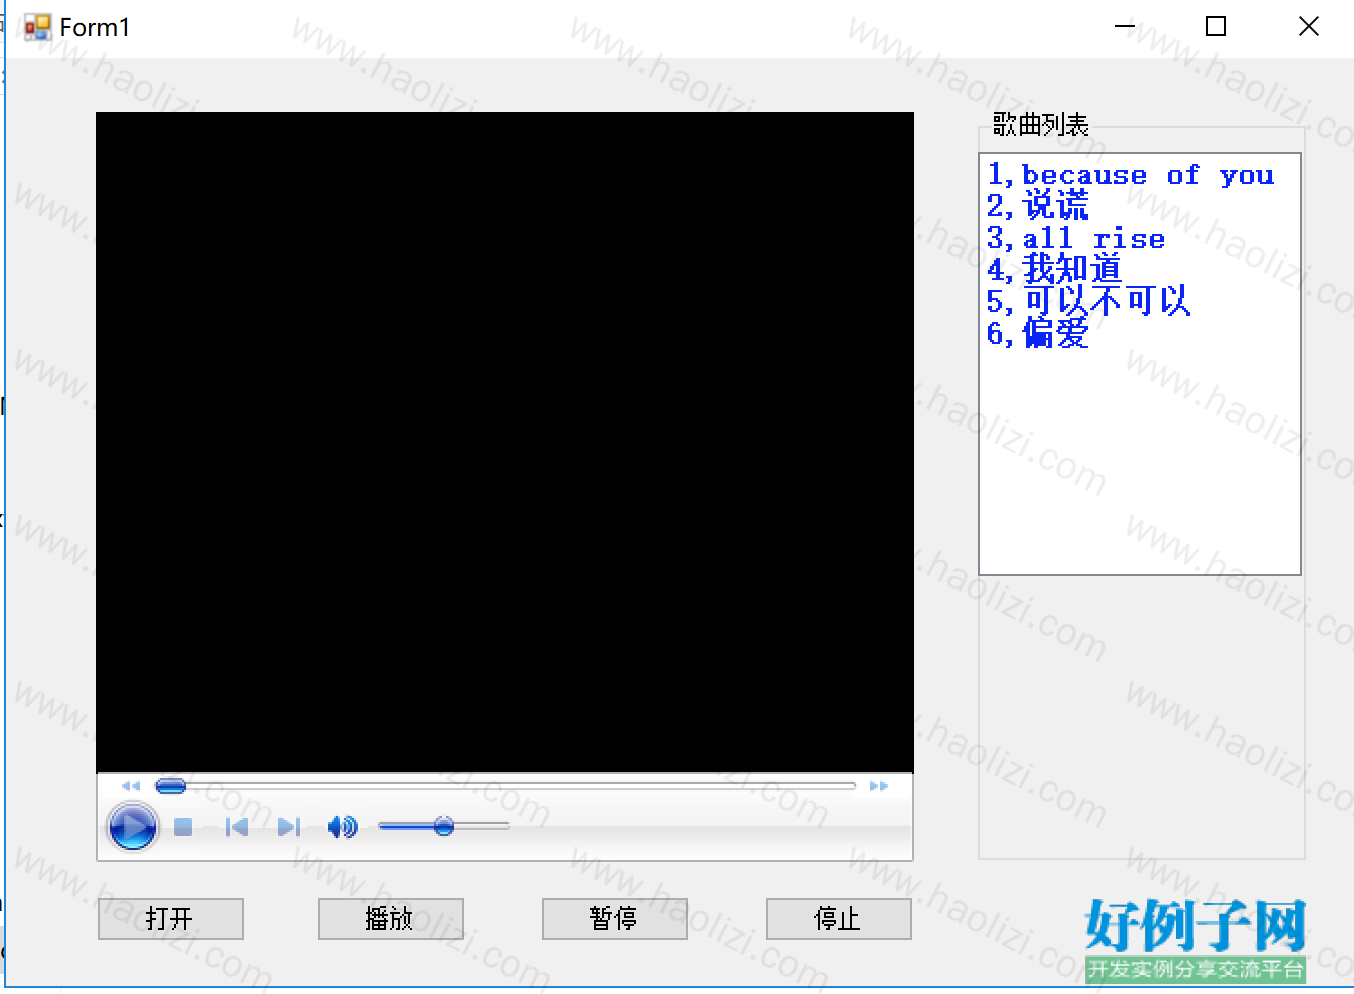
Task: Maximize the Form1 window
Action: (x=1216, y=27)
